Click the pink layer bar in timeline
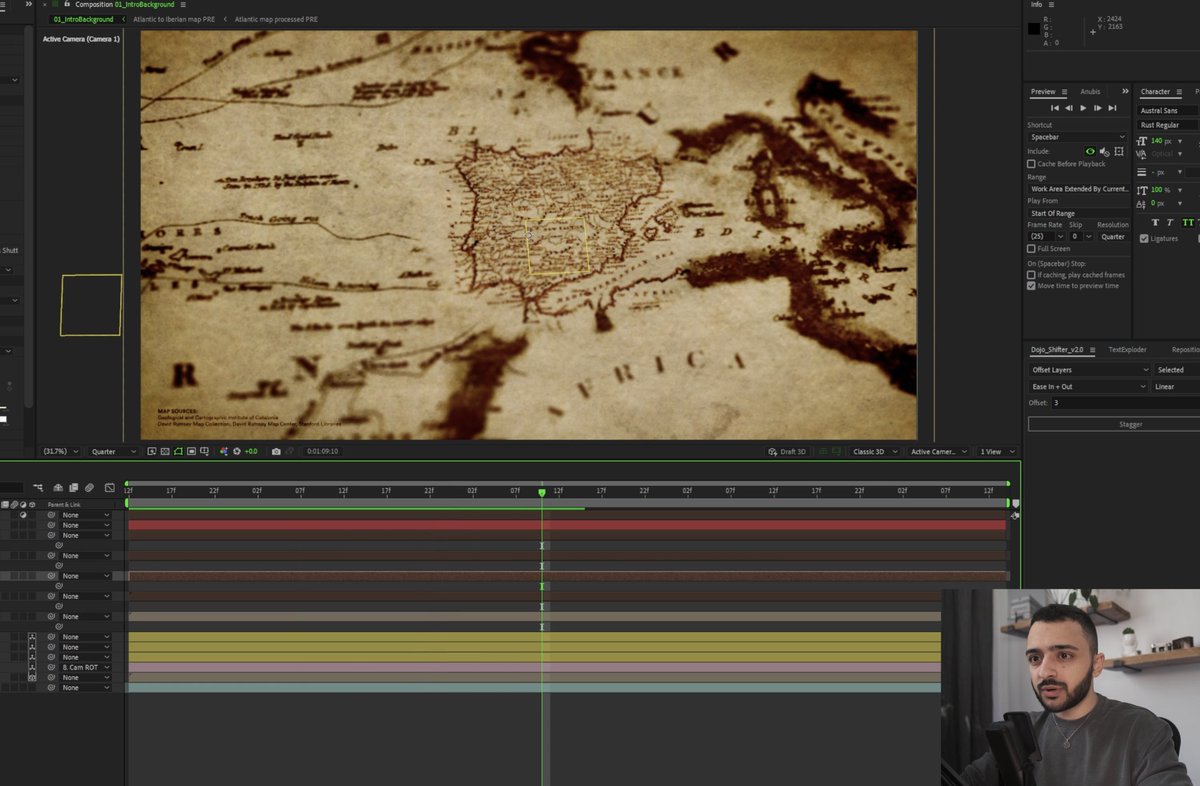Viewport: 1200px width, 786px height. (535, 667)
